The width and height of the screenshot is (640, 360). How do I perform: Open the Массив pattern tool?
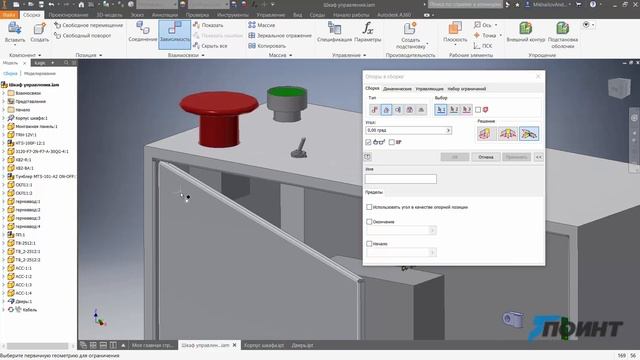262,25
